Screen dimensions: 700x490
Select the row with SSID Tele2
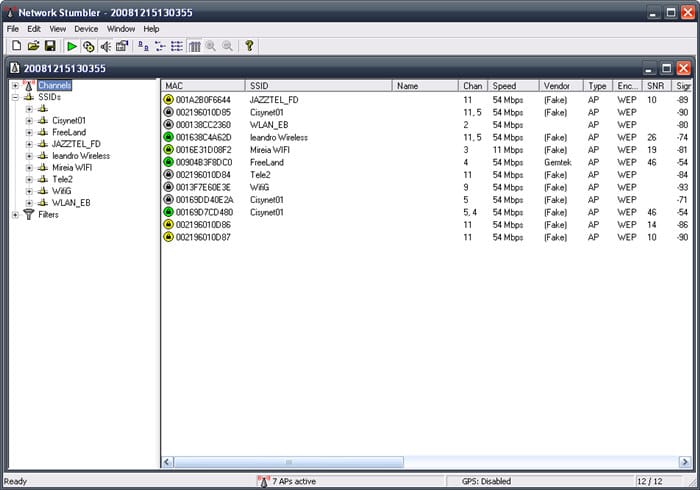(426, 174)
